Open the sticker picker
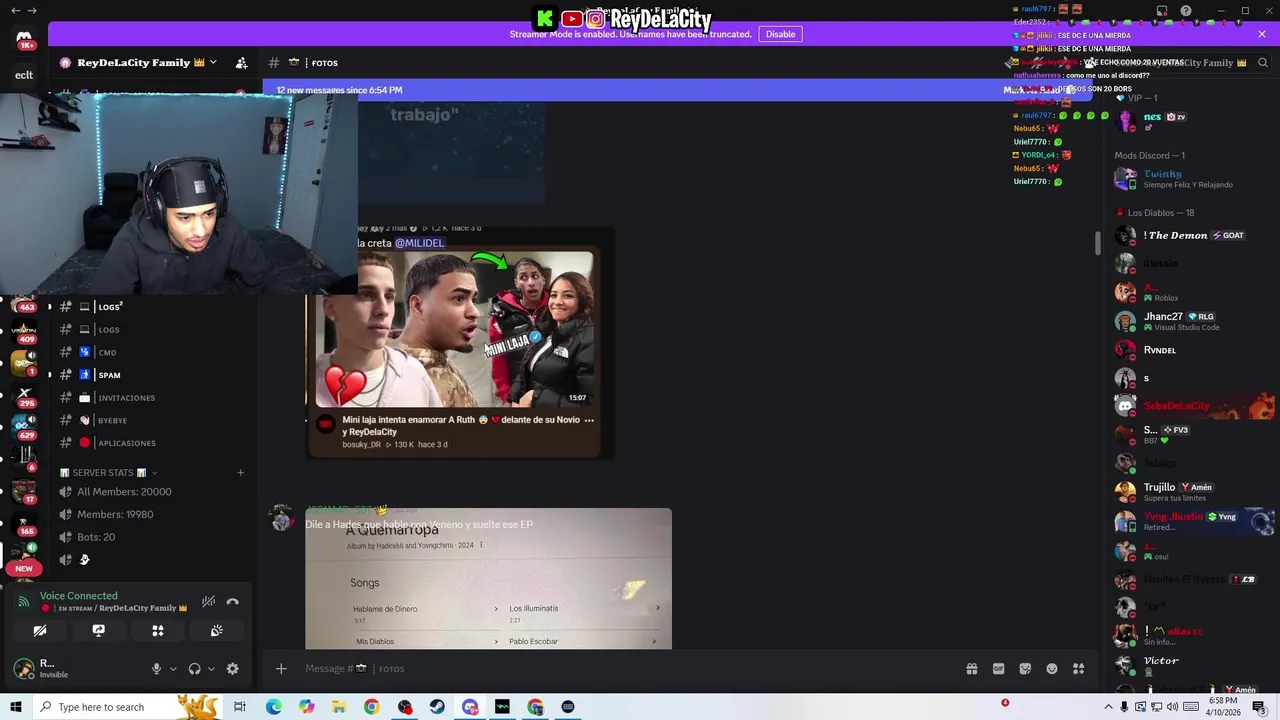Screen dimensions: 1280x720 (1025, 668)
